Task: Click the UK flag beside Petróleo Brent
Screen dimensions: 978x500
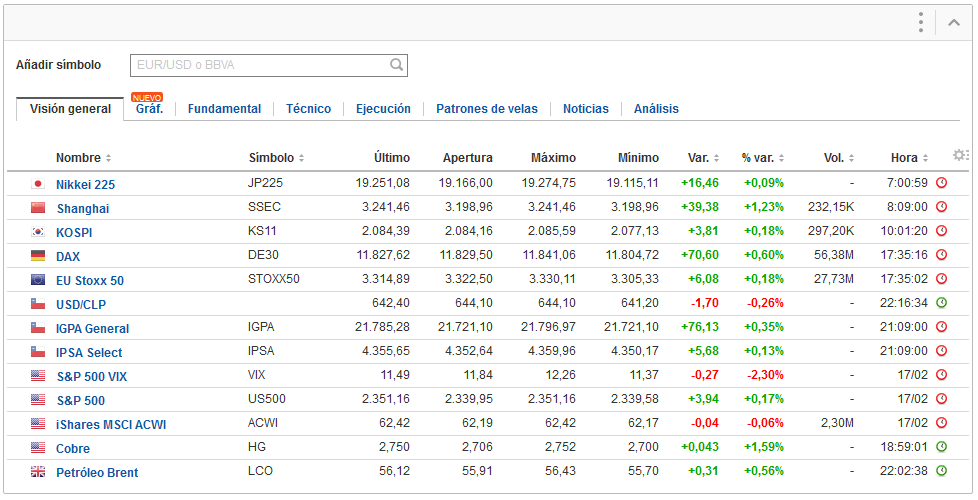Action: 38,471
